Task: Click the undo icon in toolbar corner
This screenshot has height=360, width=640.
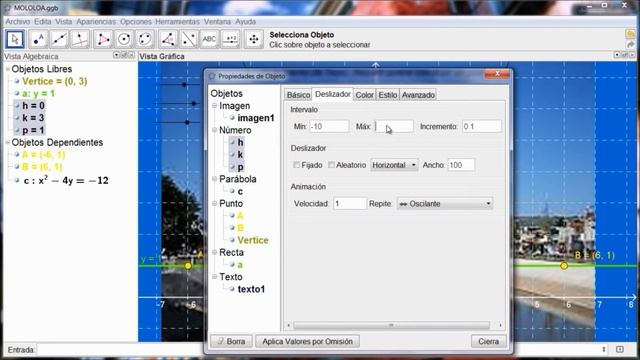Action: tap(631, 34)
